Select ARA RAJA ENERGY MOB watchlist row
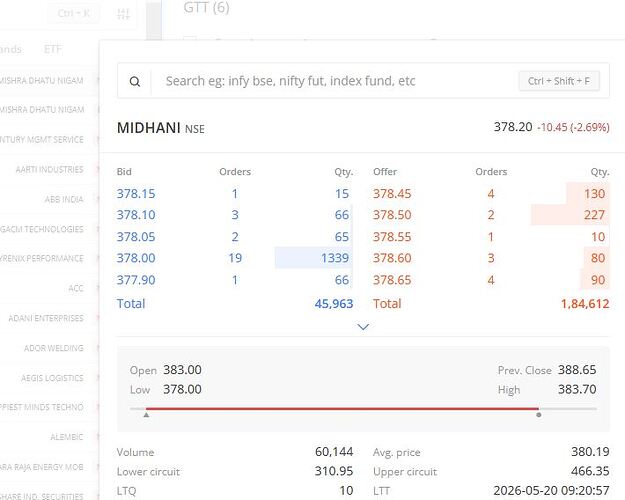This screenshot has width=625, height=500. tap(42, 467)
